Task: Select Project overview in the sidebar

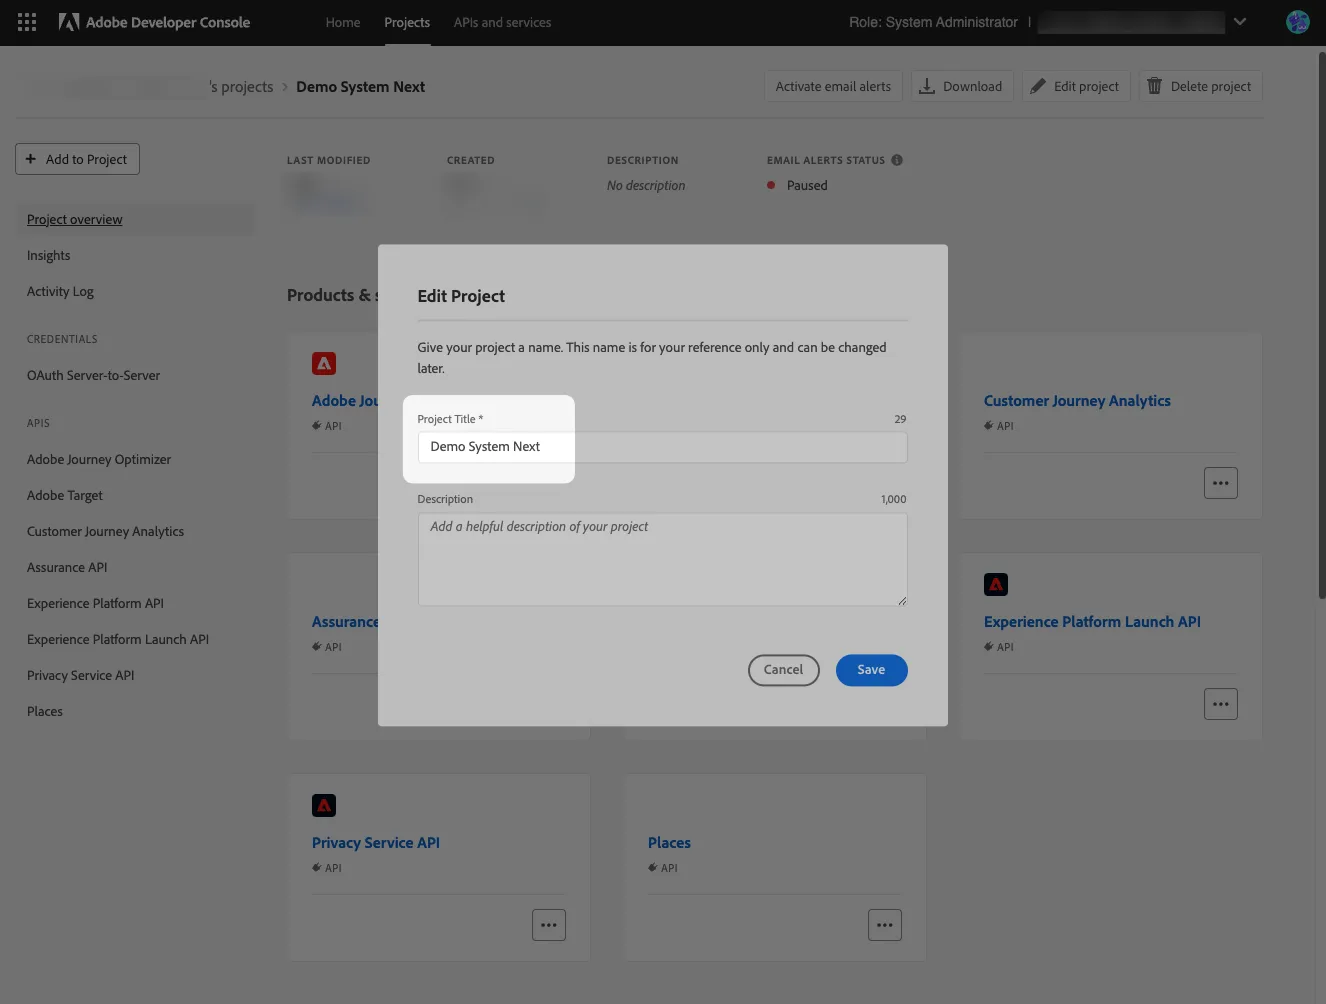Action: pyautogui.click(x=136, y=220)
